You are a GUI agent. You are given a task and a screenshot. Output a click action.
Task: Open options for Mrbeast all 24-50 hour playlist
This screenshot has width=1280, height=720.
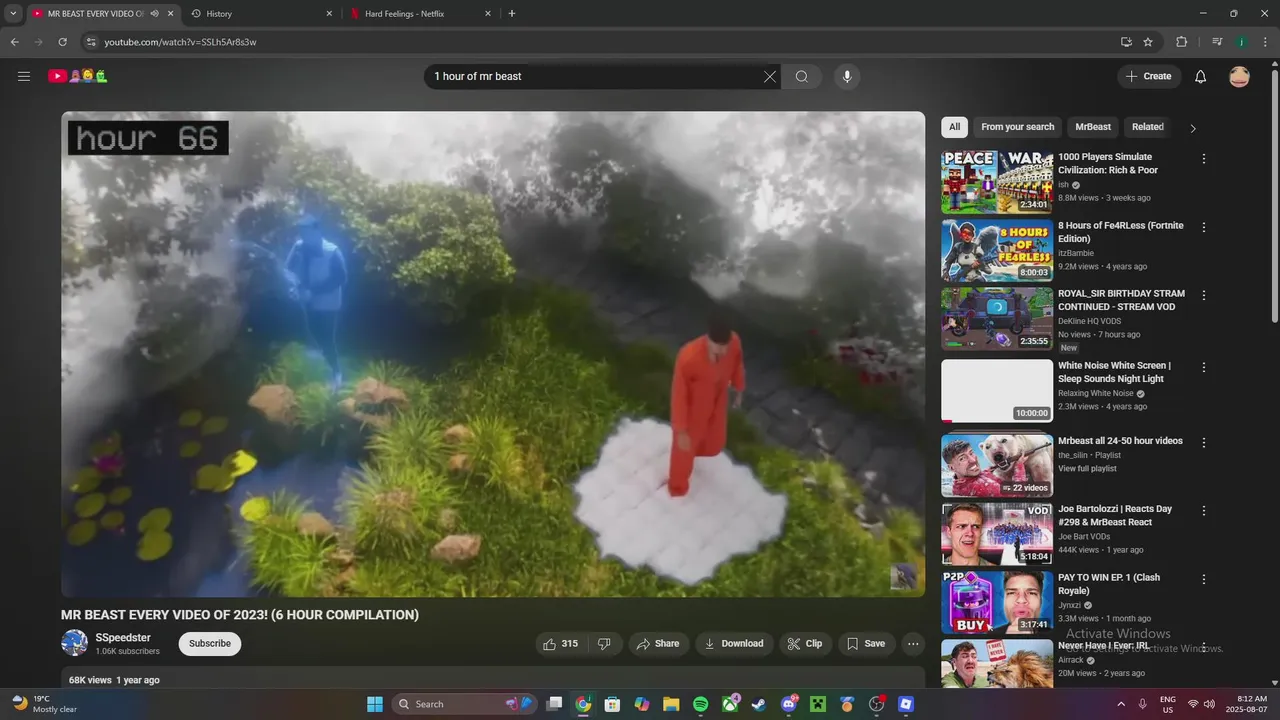click(1204, 442)
